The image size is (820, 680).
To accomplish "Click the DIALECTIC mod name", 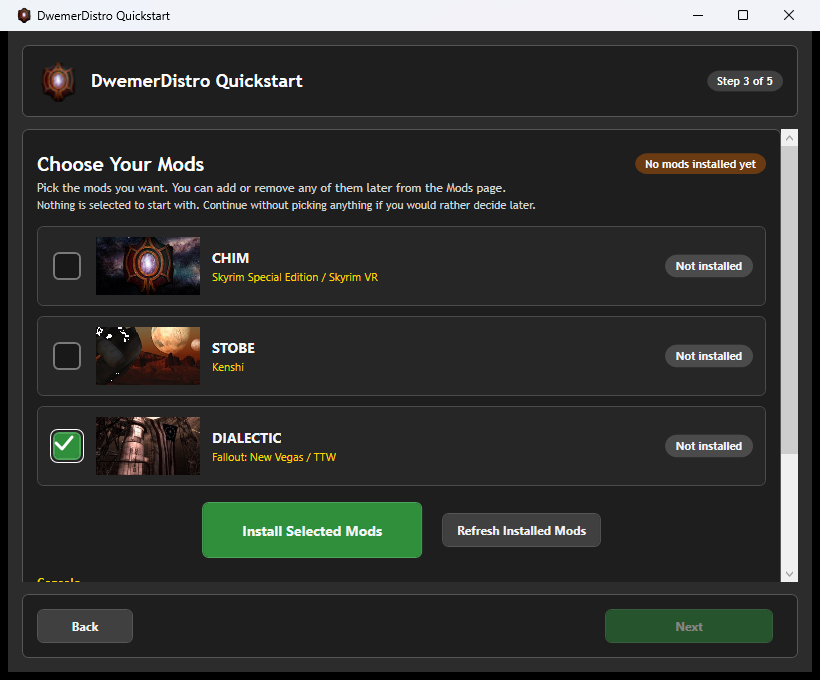I will (x=247, y=438).
